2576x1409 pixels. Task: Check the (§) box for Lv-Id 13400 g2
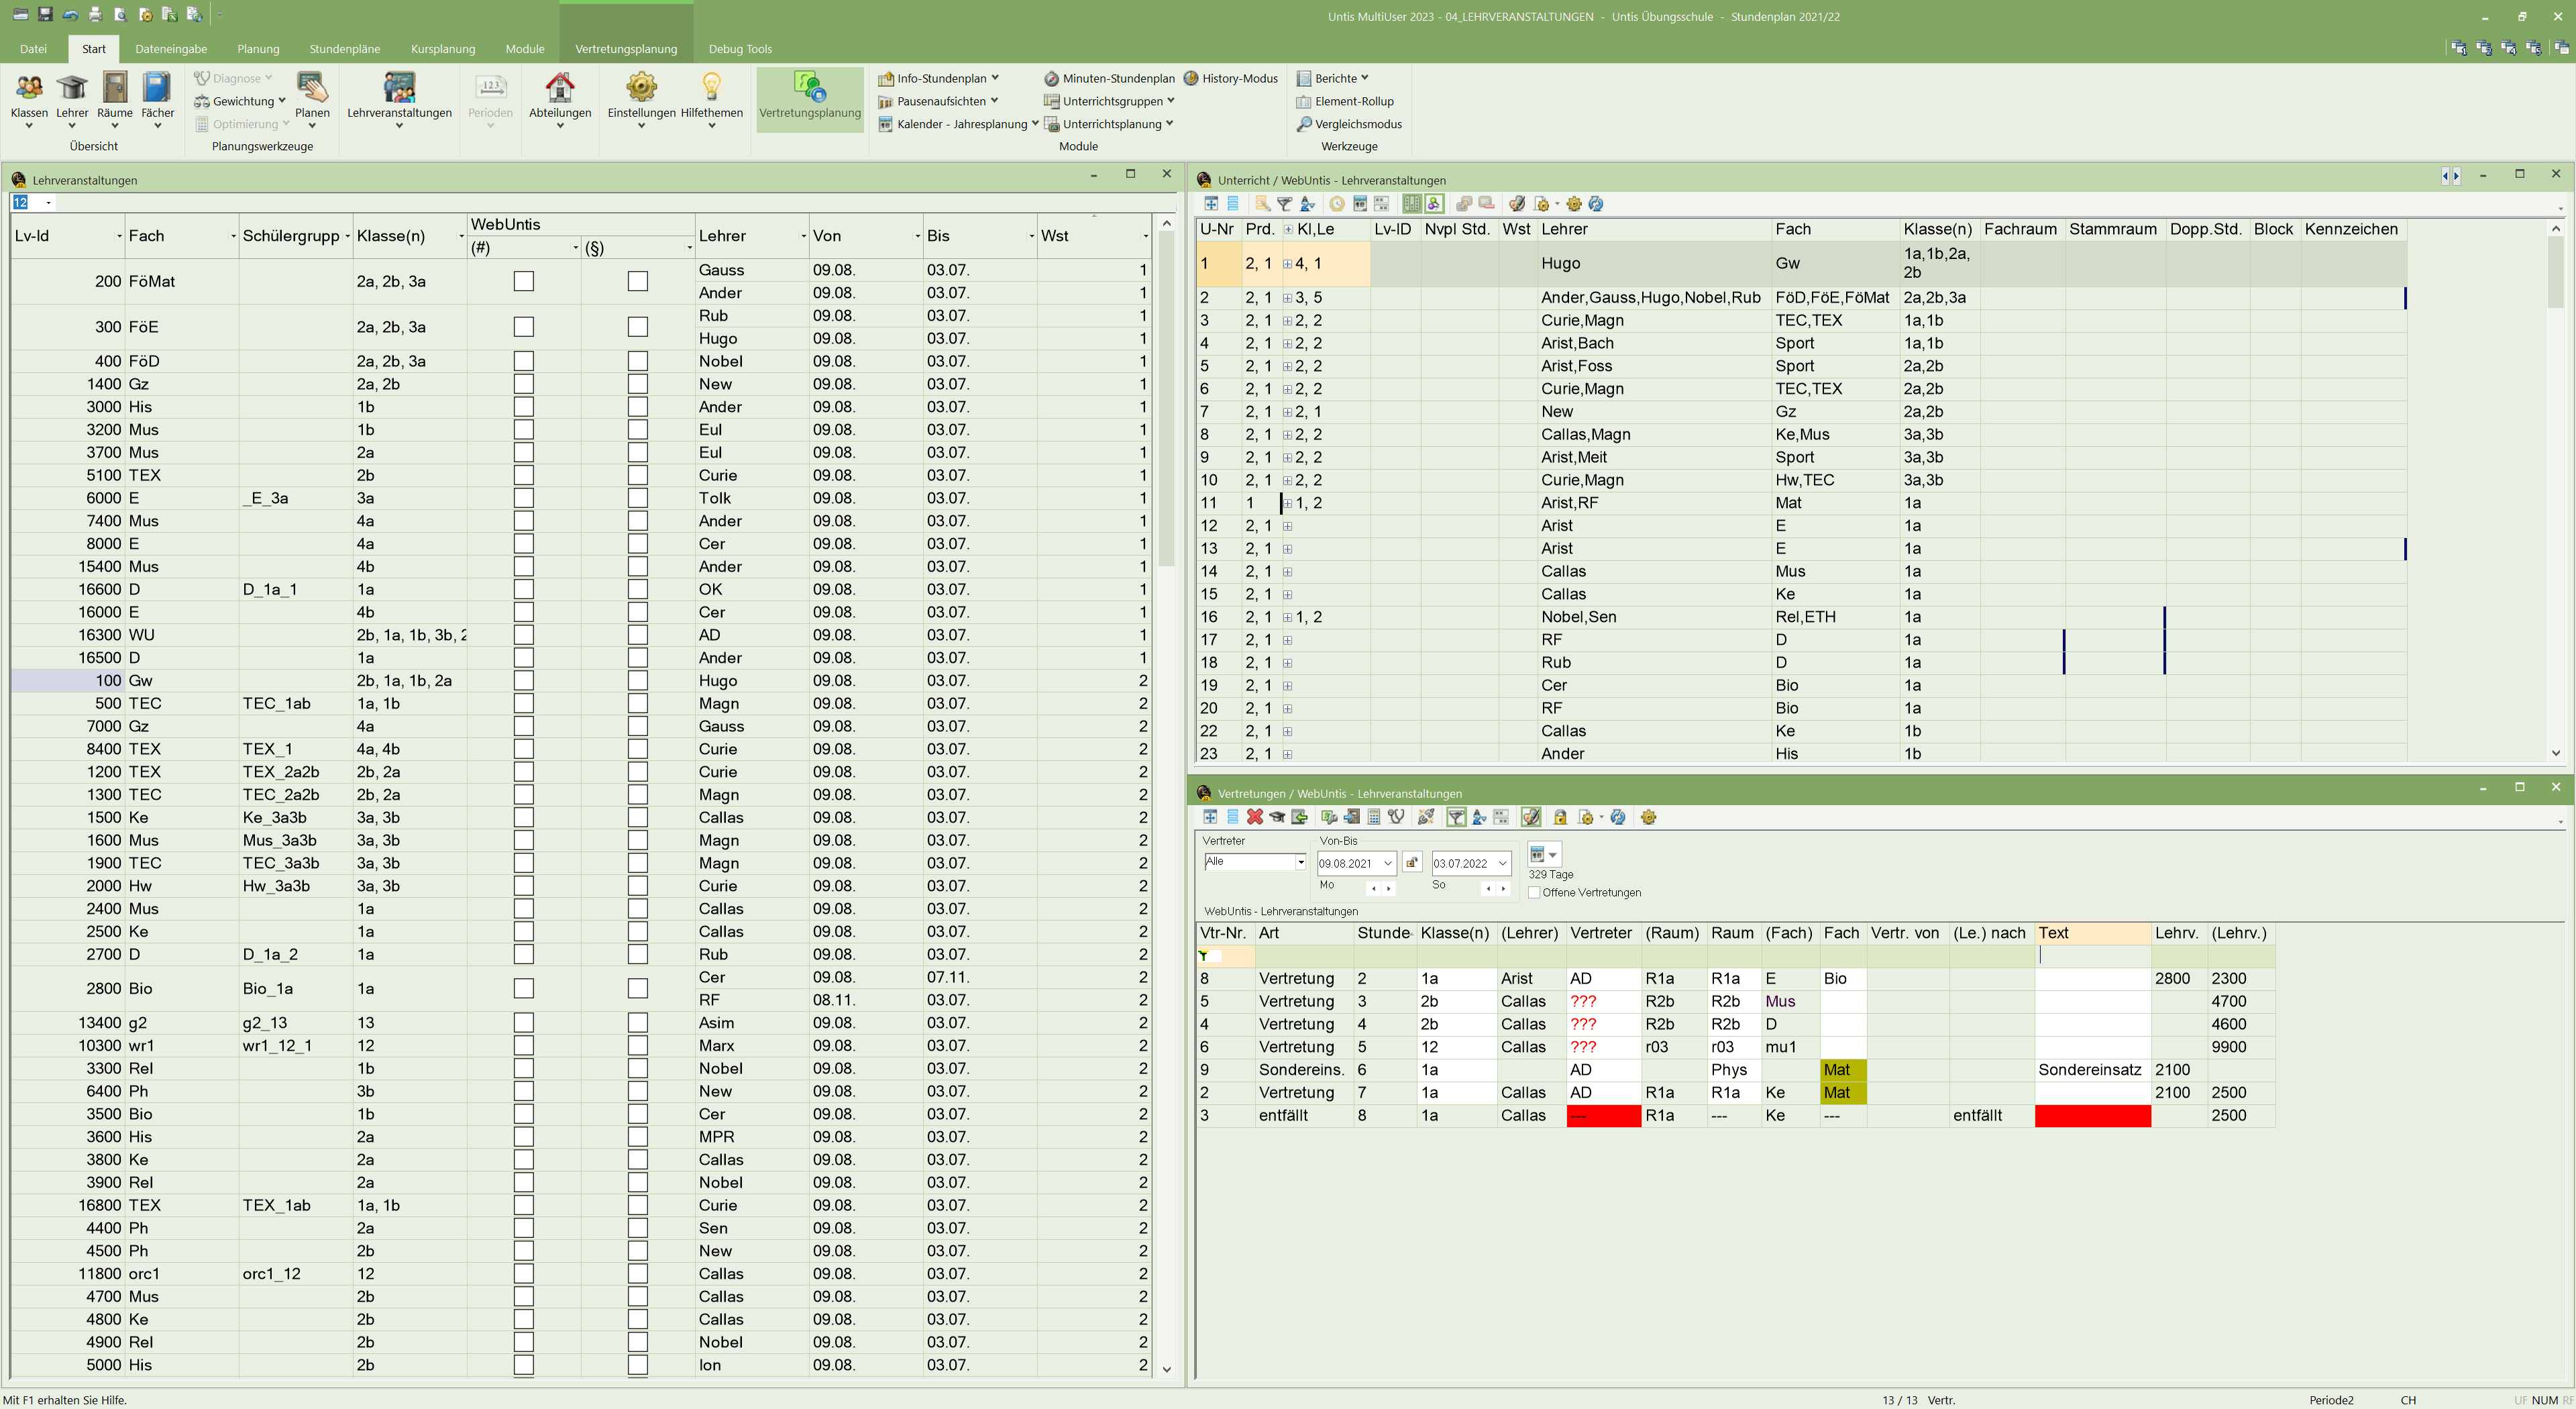point(638,1023)
